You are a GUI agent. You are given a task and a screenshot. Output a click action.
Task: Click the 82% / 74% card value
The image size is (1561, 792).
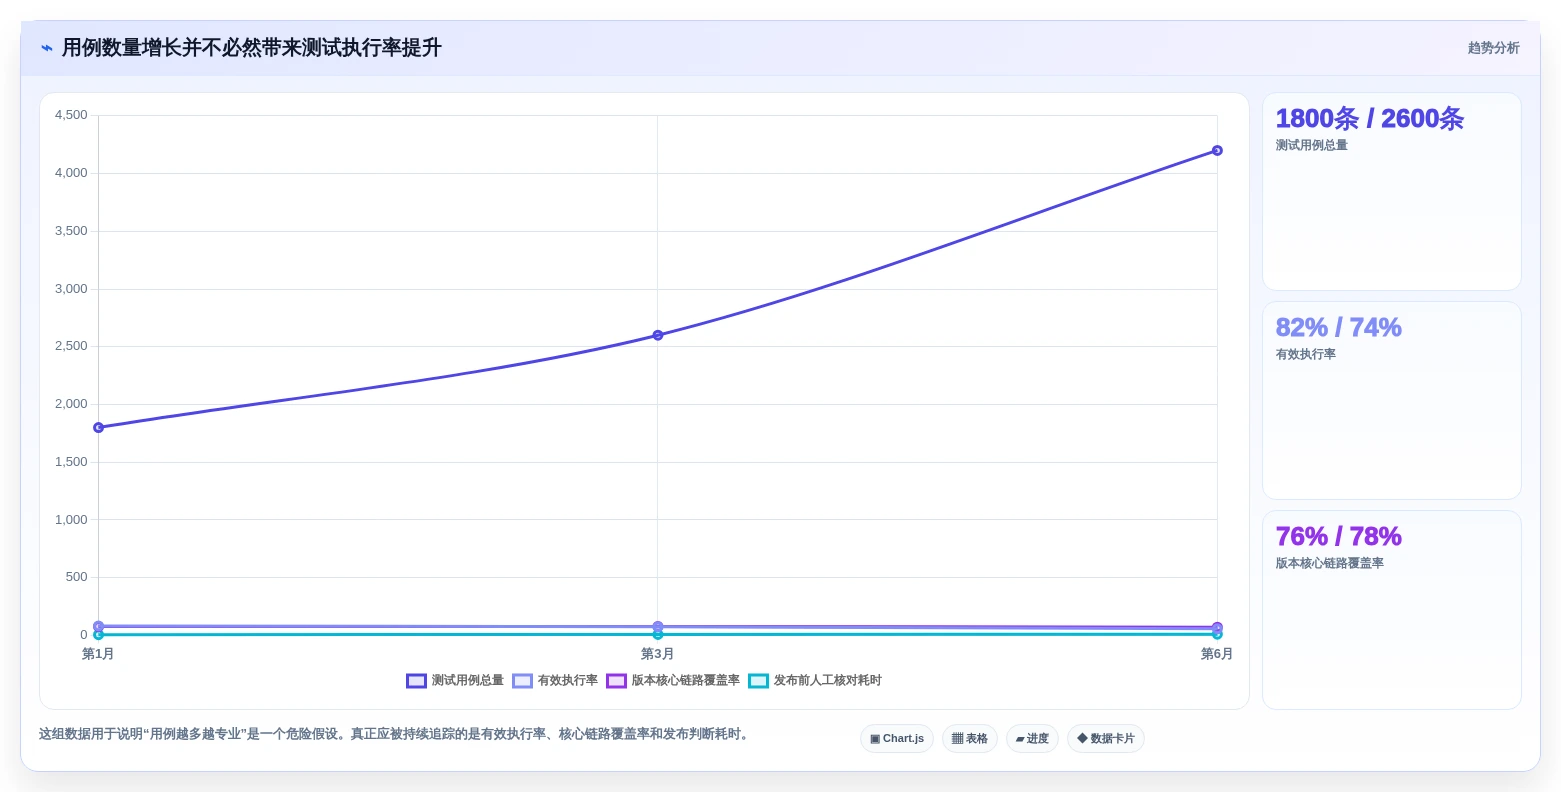click(x=1338, y=328)
